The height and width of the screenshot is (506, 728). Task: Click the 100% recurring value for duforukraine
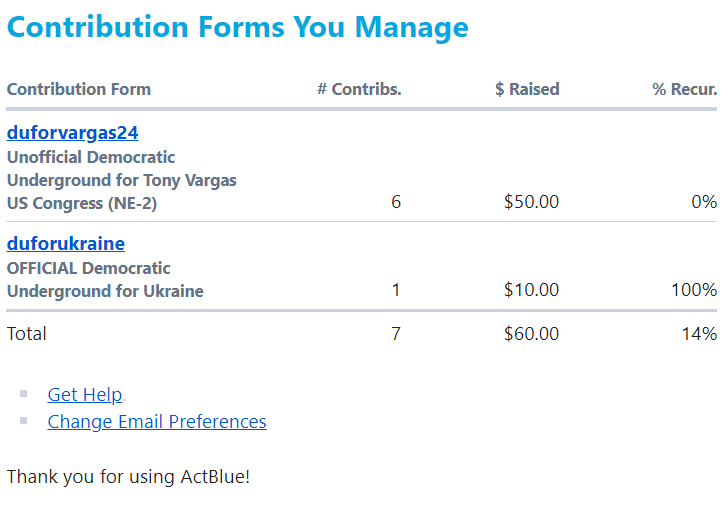[694, 290]
